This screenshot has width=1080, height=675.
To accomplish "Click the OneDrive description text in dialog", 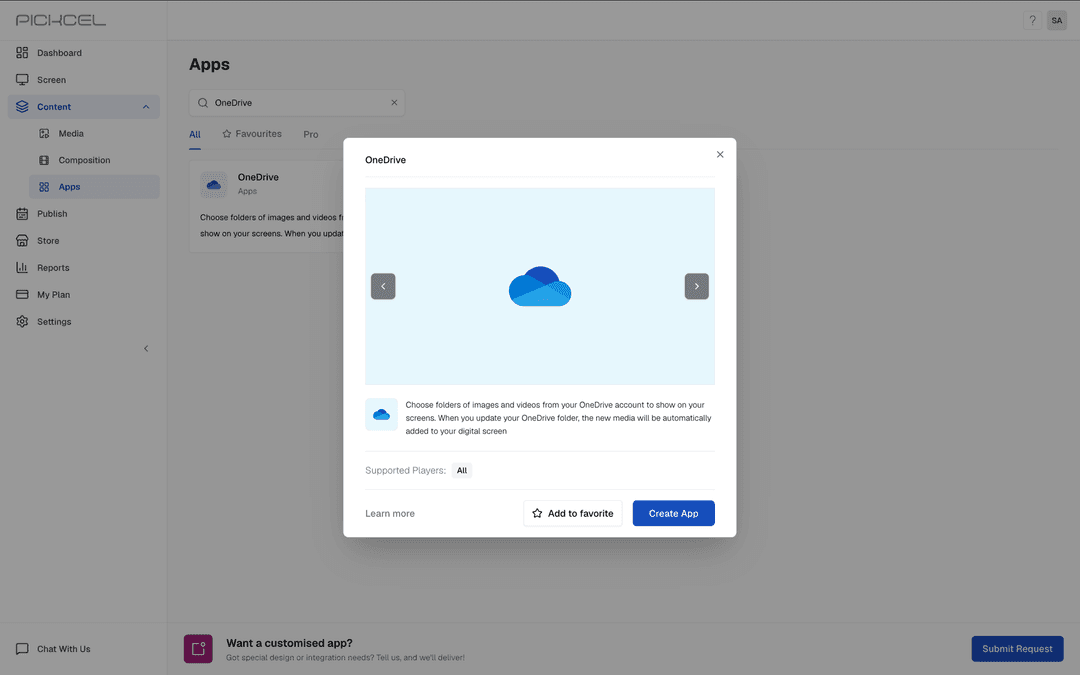I will (x=559, y=417).
